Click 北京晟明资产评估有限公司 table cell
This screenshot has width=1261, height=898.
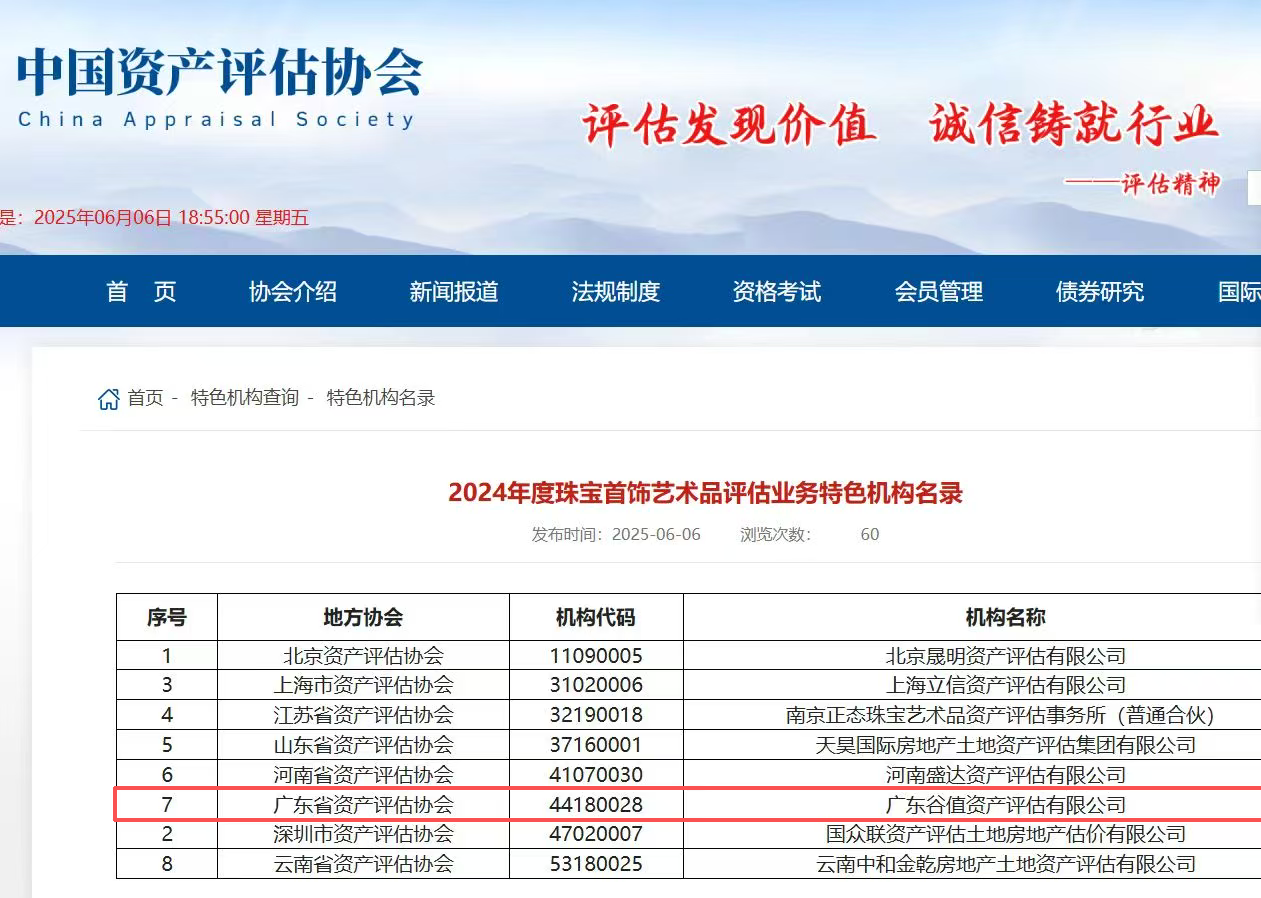tap(1005, 657)
